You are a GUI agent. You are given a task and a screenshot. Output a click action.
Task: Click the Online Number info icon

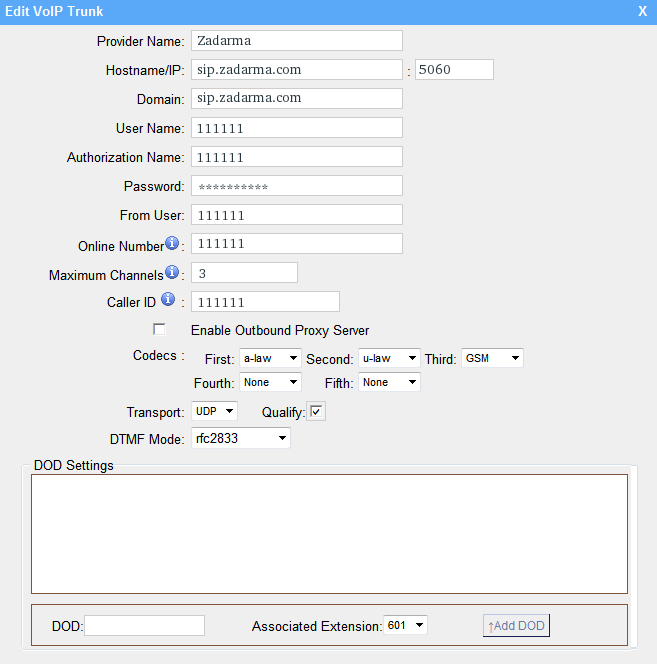pos(172,244)
